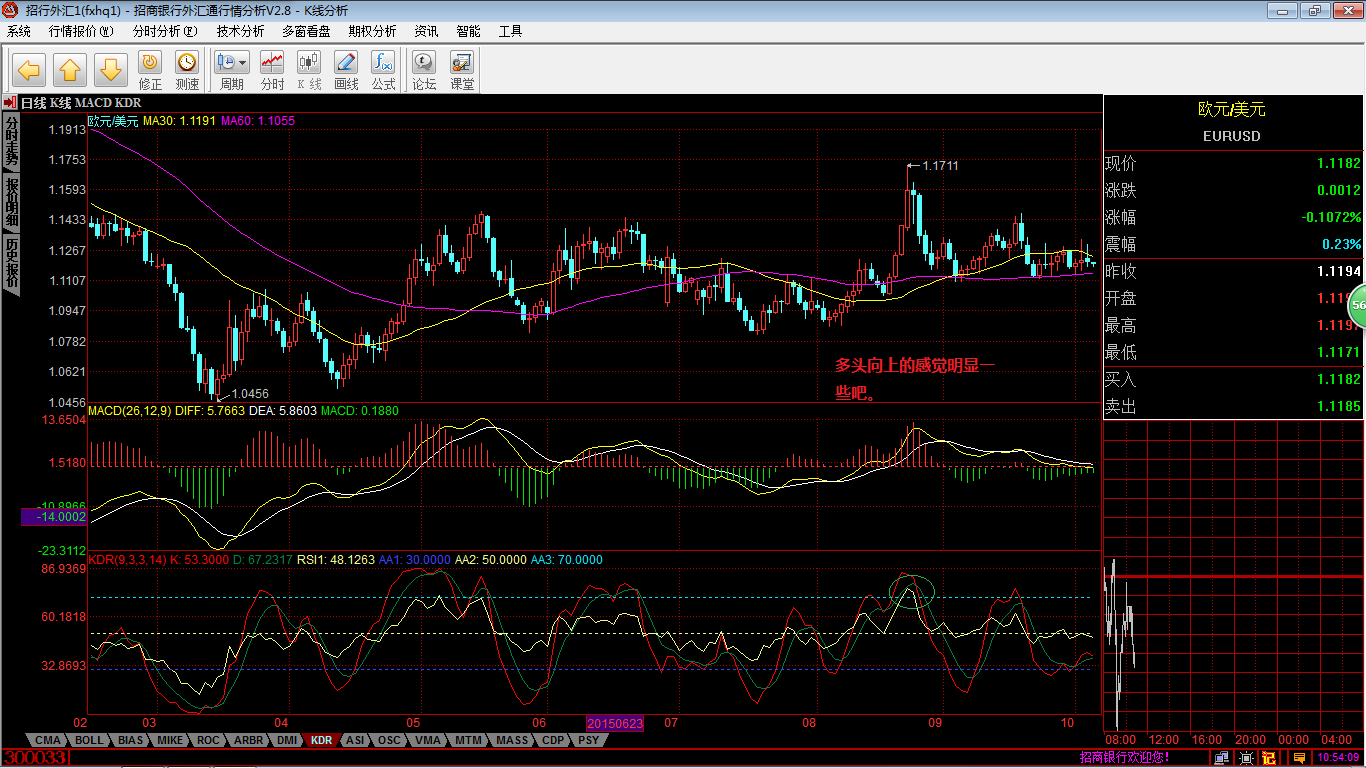Image resolution: width=1366 pixels, height=768 pixels.
Task: Open the 技术分析 menu
Action: coord(240,31)
